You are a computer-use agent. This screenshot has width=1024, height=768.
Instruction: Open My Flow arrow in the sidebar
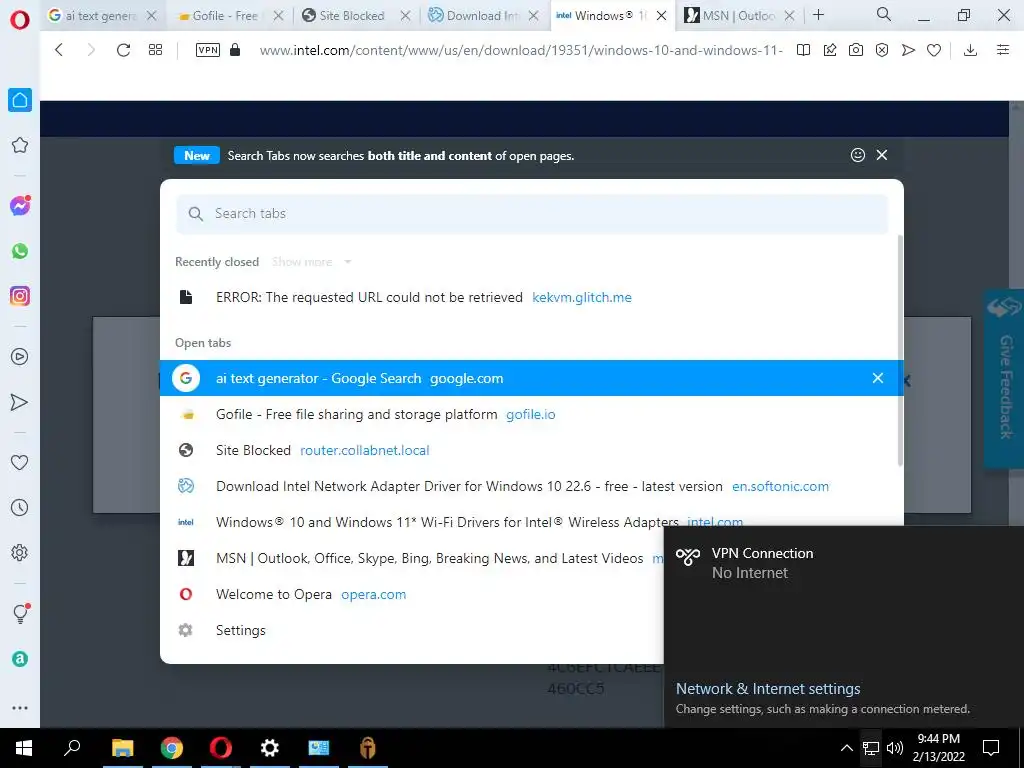pos(20,402)
